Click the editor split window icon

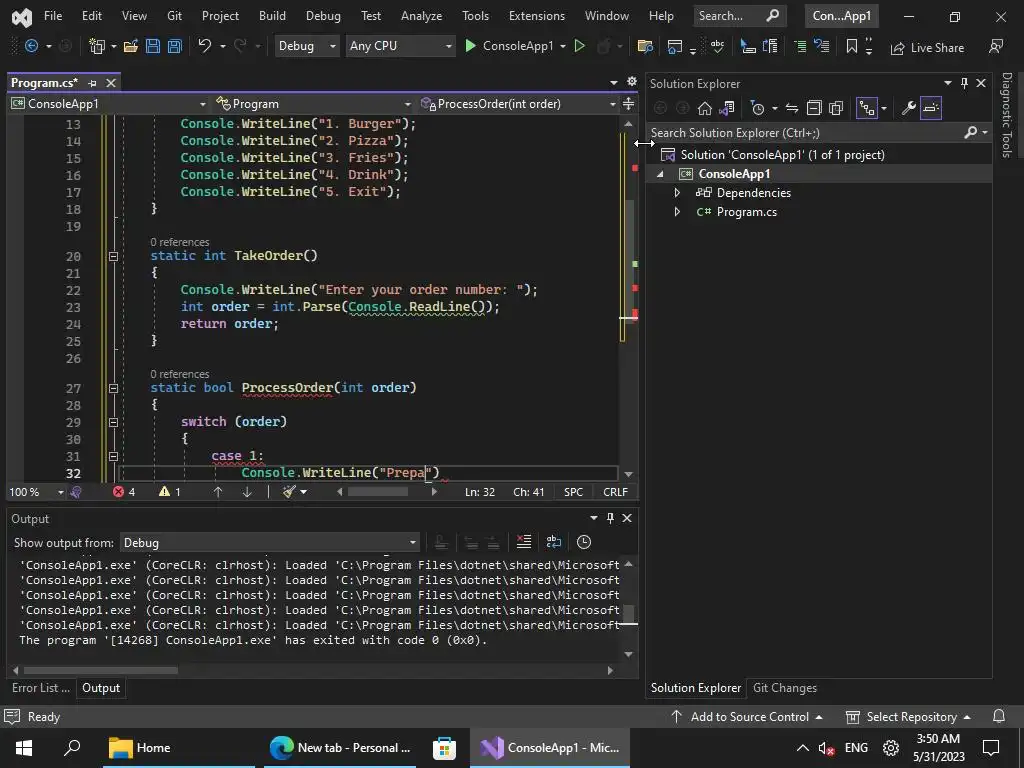click(628, 104)
